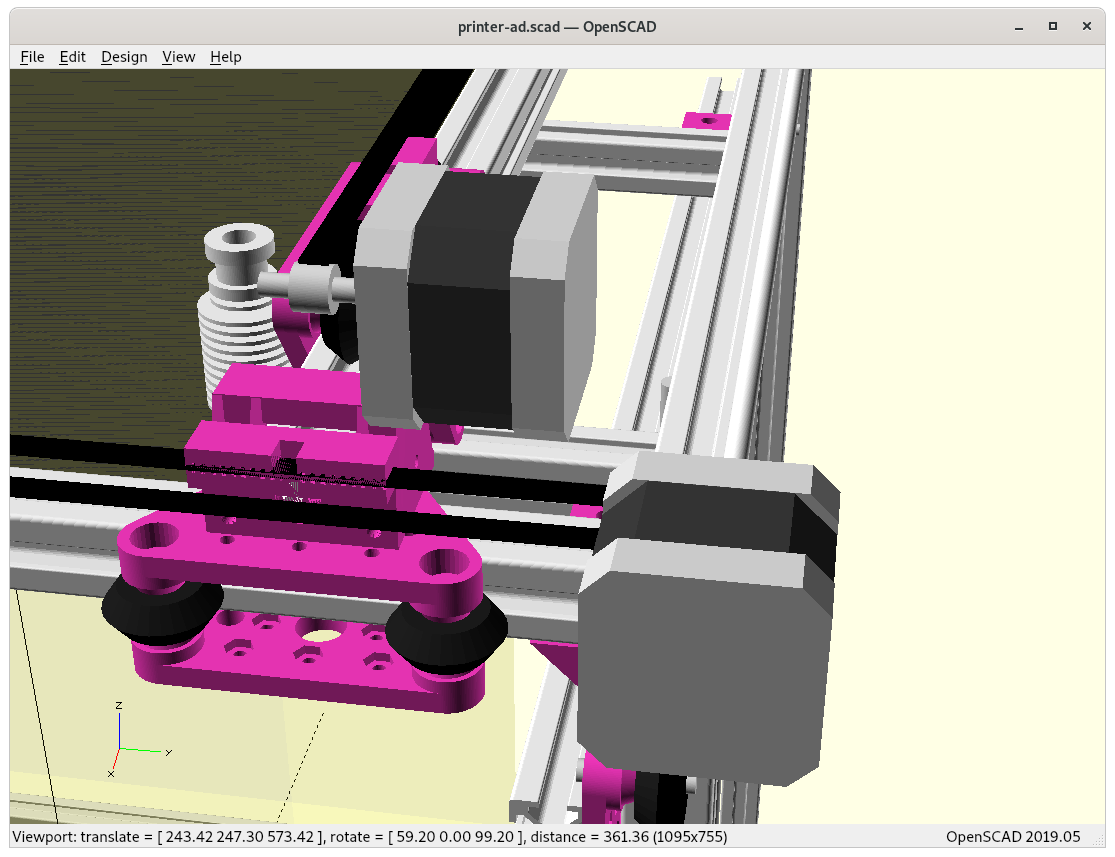The width and height of the screenshot is (1115, 857).
Task: Open the File menu
Action: pyautogui.click(x=32, y=57)
